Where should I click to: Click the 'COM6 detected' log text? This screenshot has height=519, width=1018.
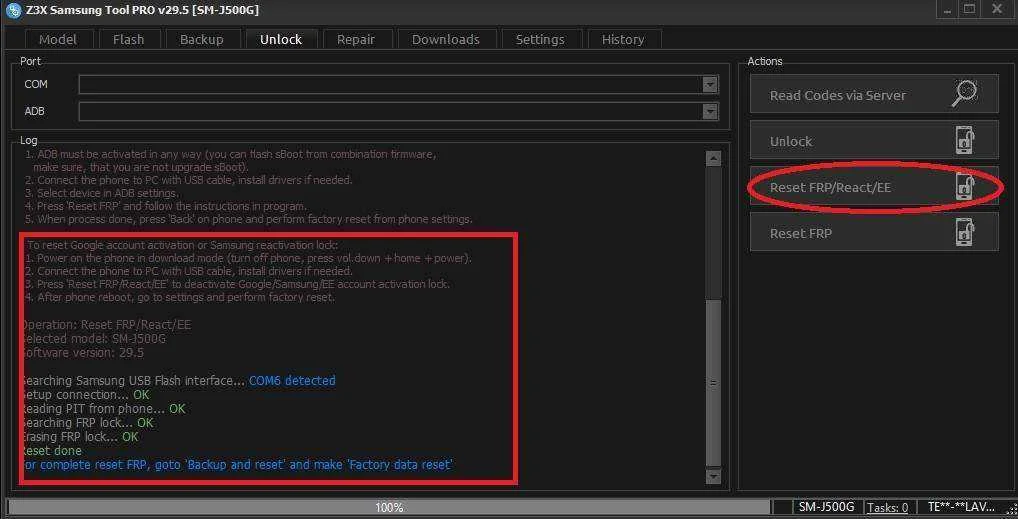[292, 381]
